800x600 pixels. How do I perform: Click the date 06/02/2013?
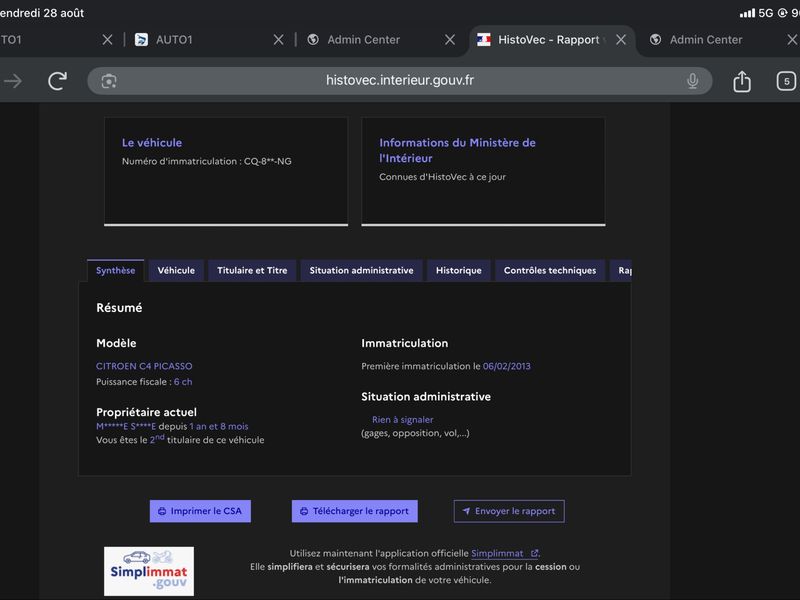point(507,366)
